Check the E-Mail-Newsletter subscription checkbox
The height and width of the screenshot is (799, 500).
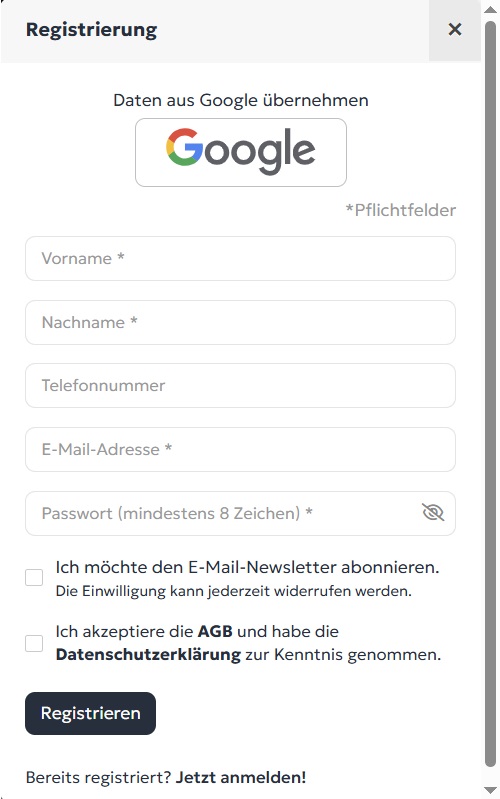pyautogui.click(x=34, y=578)
